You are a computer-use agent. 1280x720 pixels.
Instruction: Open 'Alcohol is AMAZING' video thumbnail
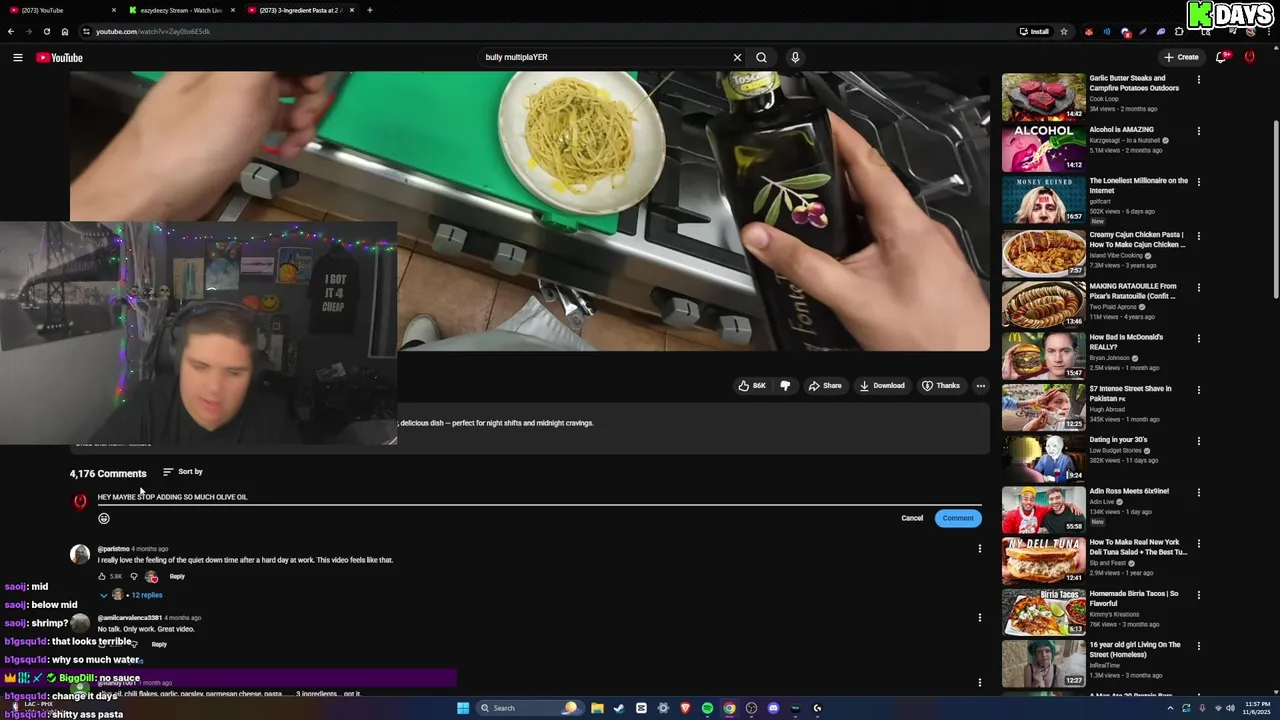(1043, 148)
